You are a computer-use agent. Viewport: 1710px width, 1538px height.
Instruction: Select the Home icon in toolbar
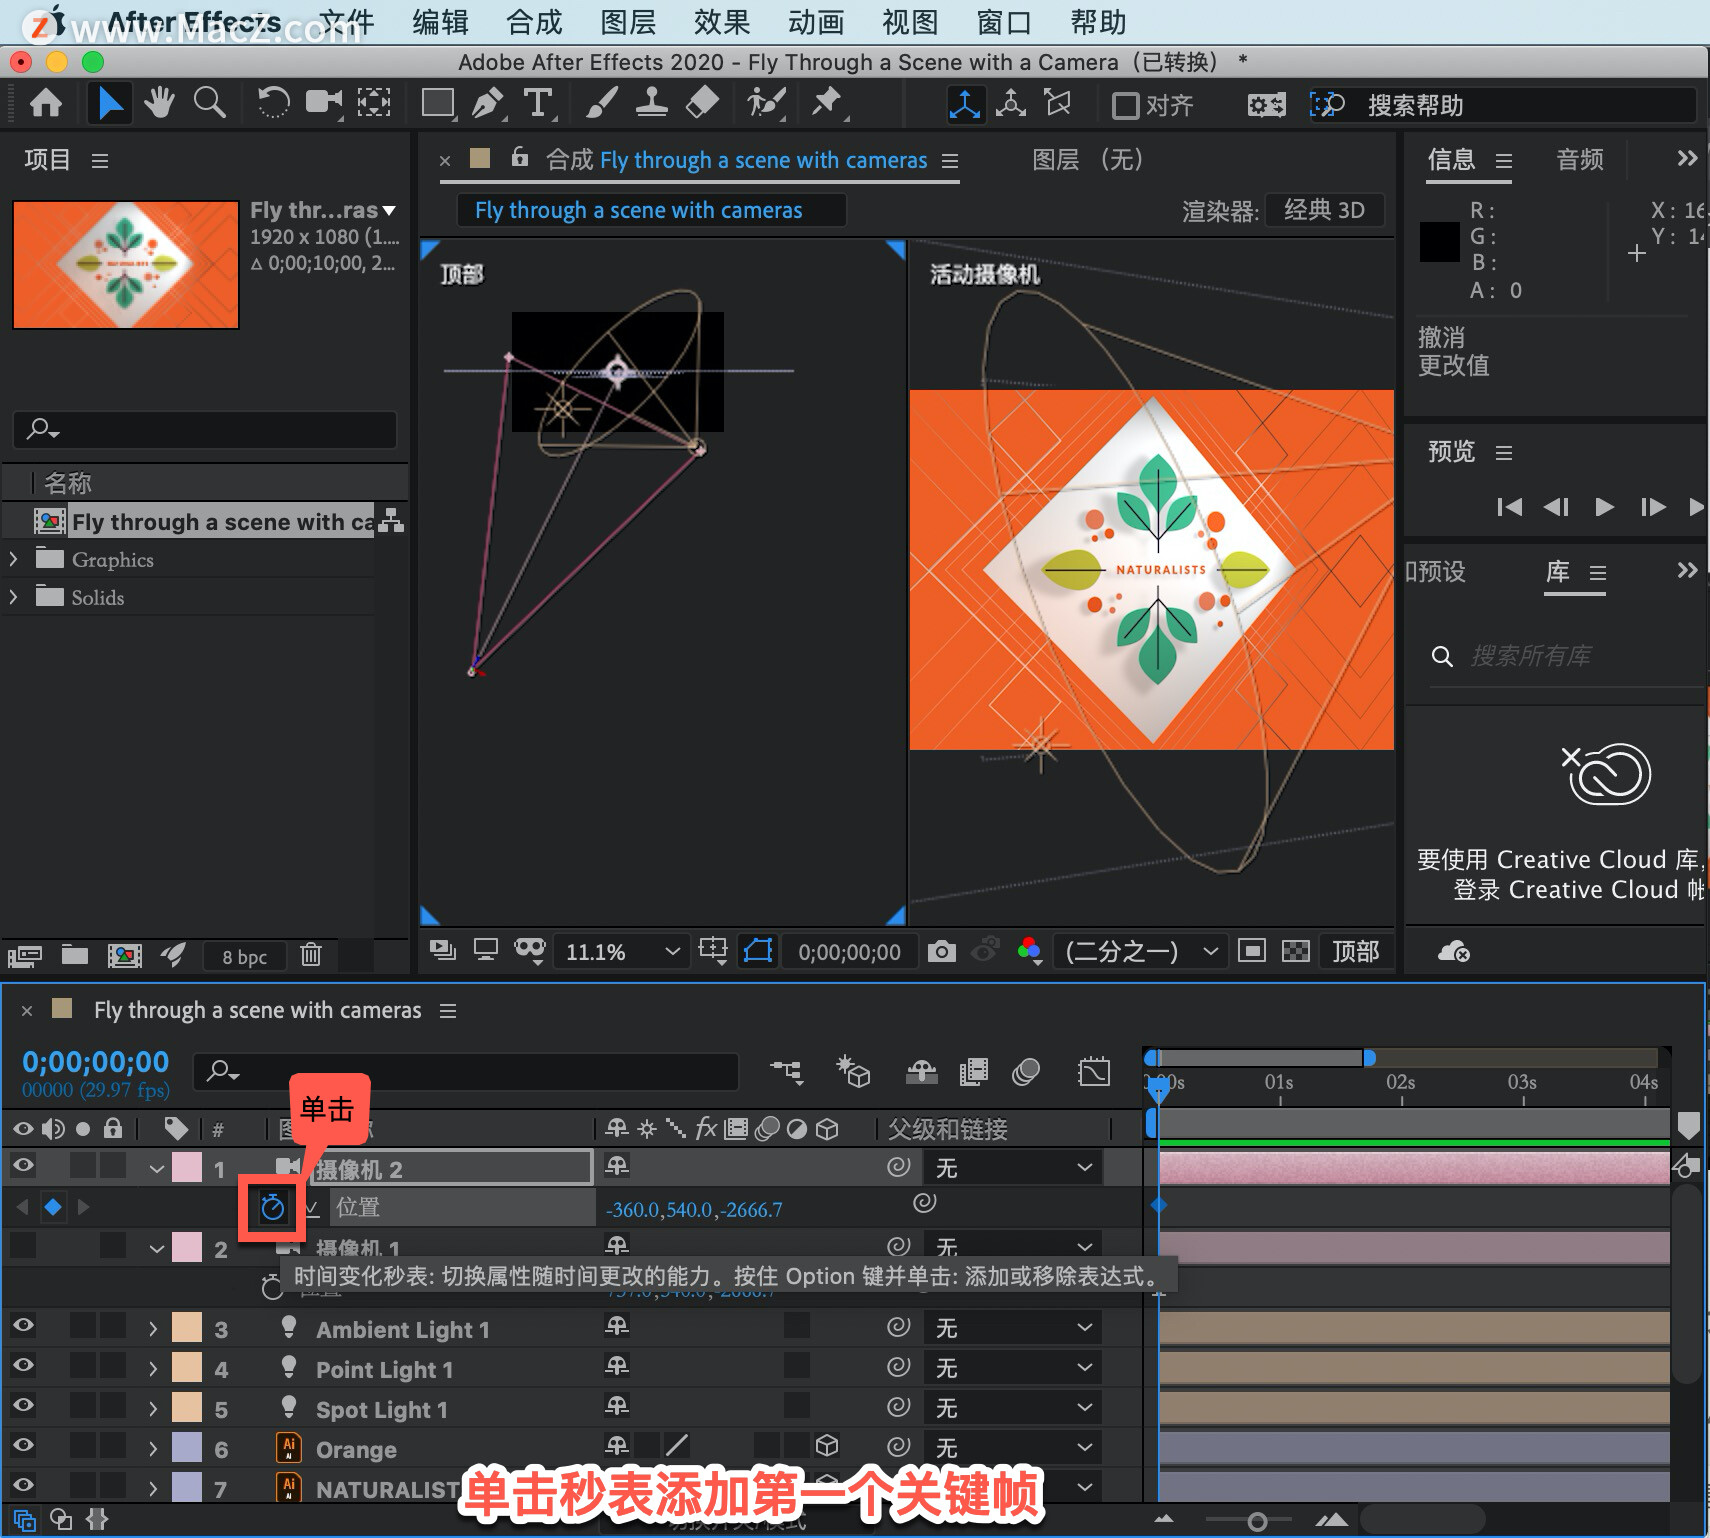click(x=46, y=103)
